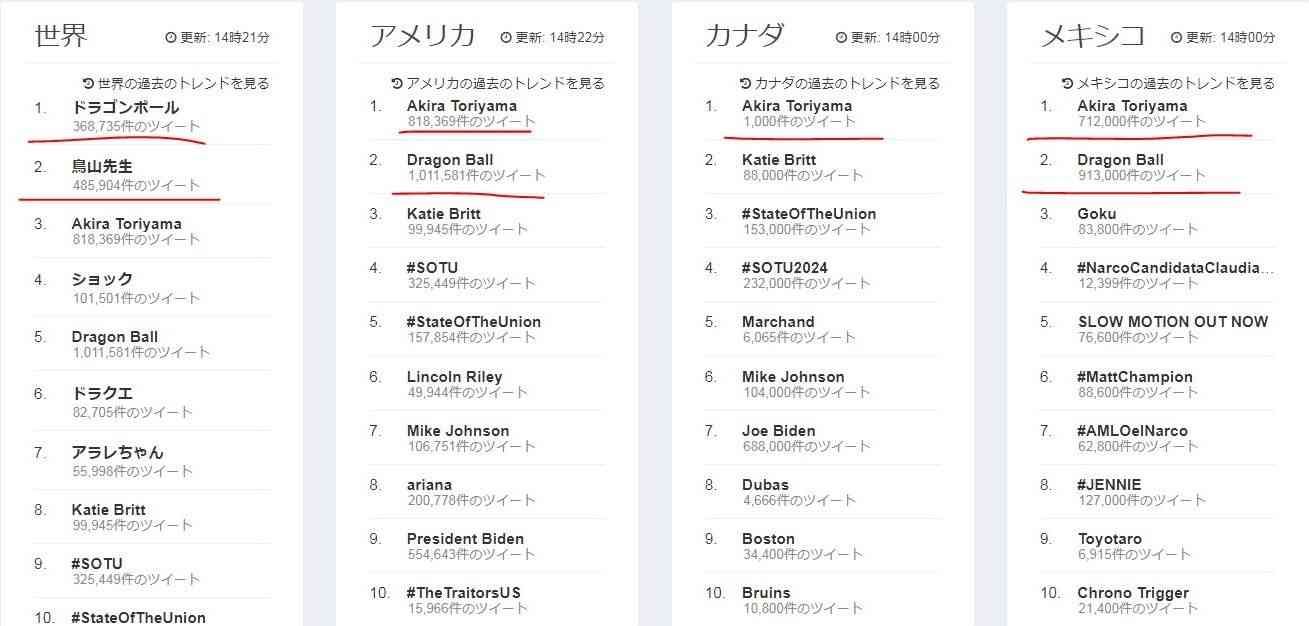Click the clock icon beside the 世界 update time
1309x626 pixels.
point(170,38)
